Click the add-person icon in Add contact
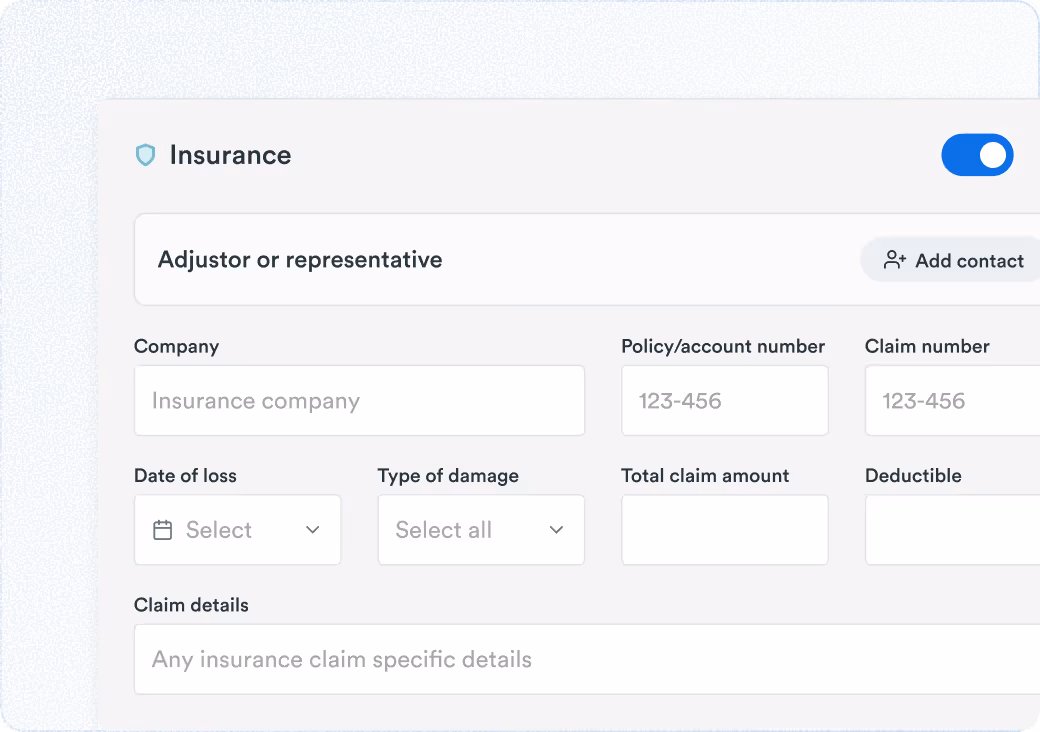Image resolution: width=1040 pixels, height=732 pixels. tap(895, 260)
